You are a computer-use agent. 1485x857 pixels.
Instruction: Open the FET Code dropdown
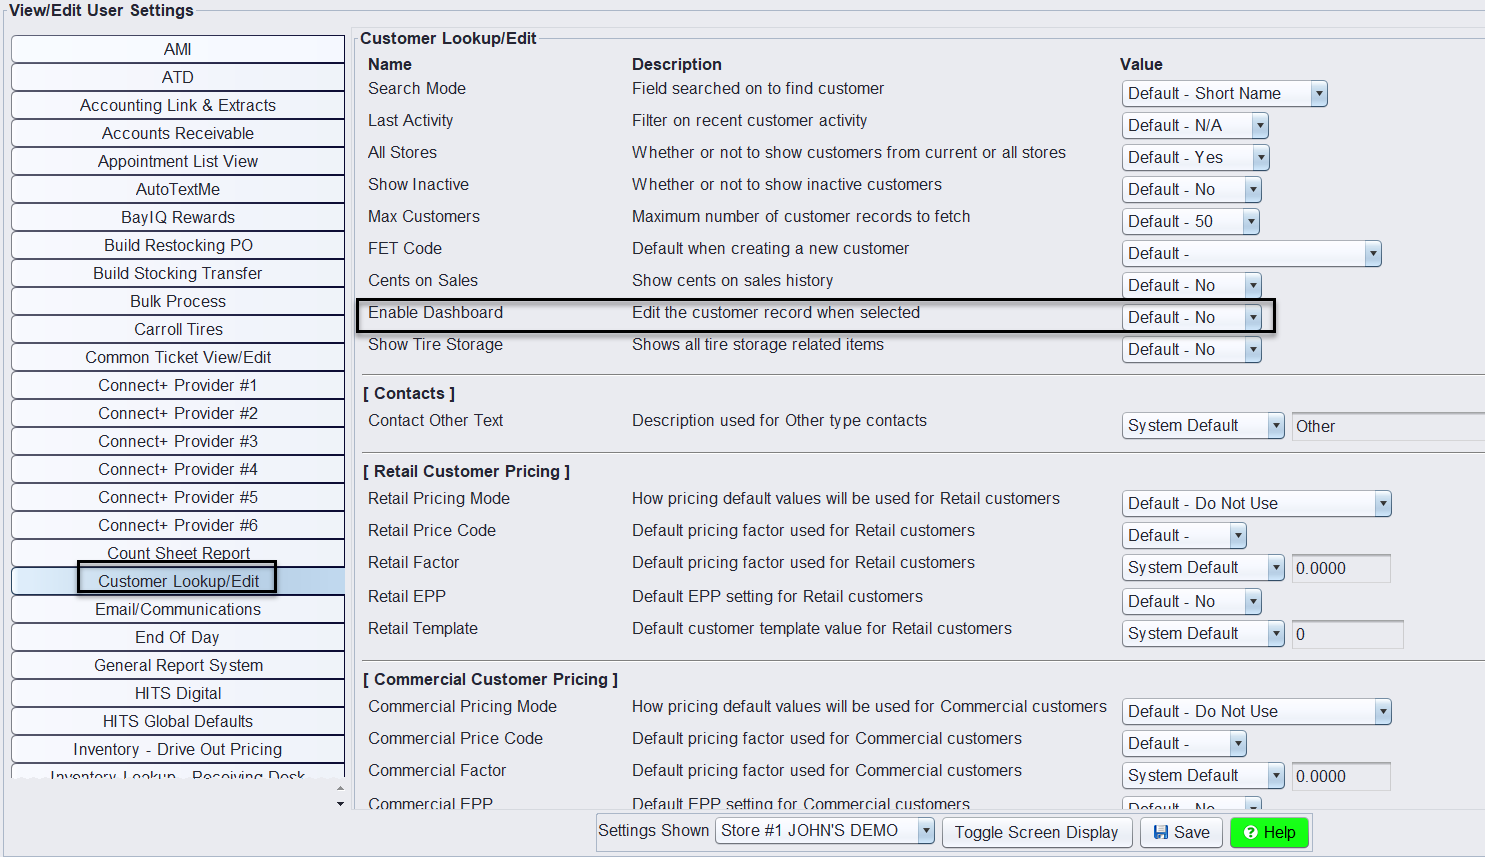click(1373, 253)
